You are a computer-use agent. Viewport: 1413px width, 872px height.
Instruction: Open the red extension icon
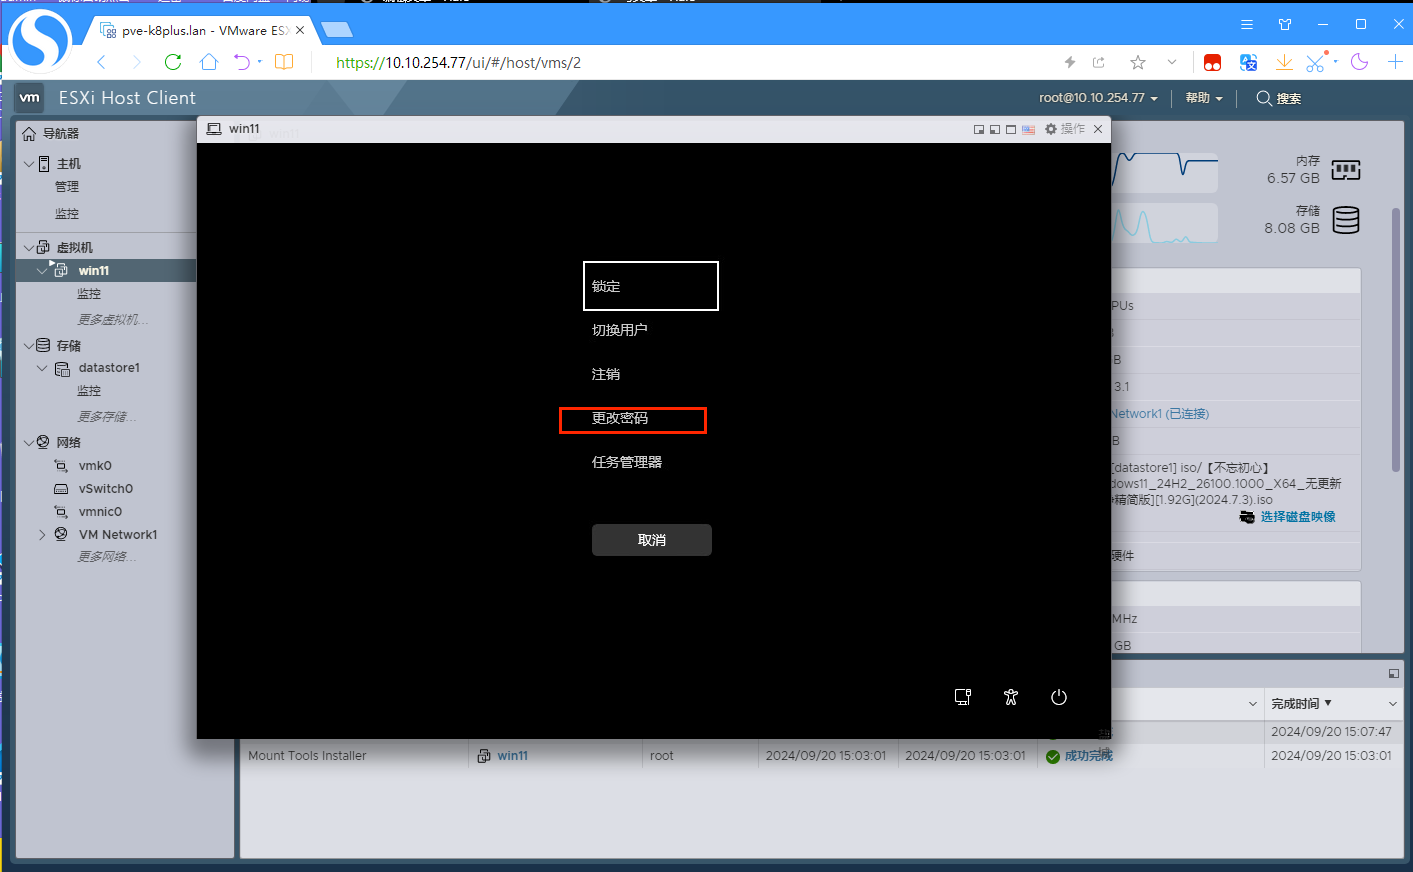tap(1213, 62)
